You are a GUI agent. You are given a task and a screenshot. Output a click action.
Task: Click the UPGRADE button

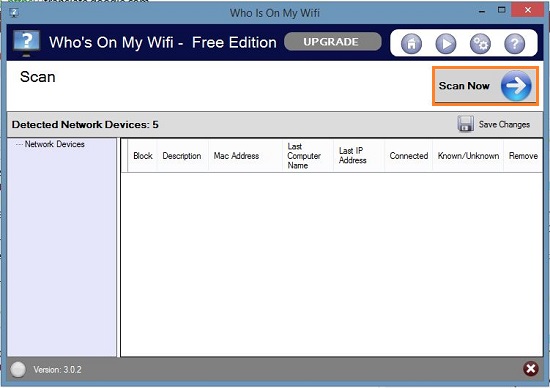point(333,42)
